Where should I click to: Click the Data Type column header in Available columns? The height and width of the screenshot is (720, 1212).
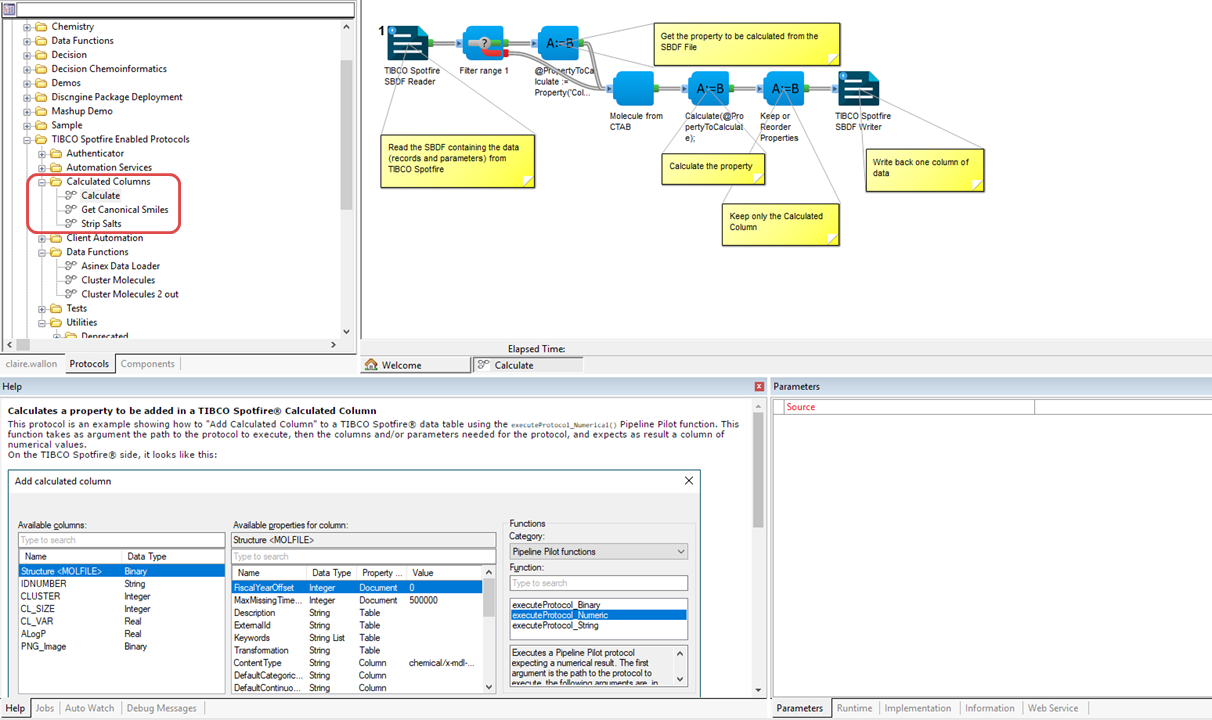145,556
